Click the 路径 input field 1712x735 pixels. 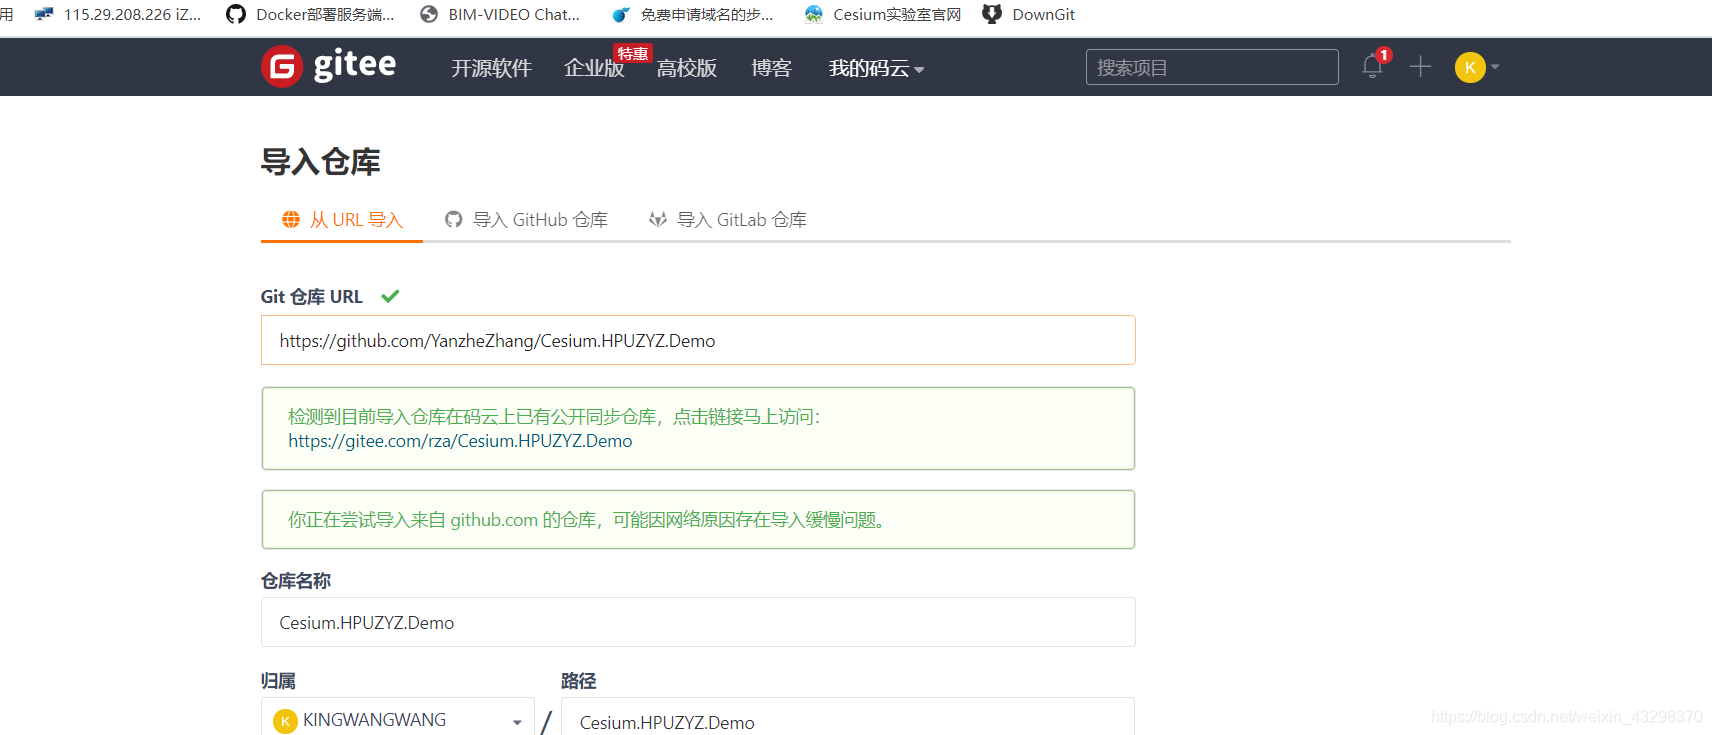[x=848, y=718]
